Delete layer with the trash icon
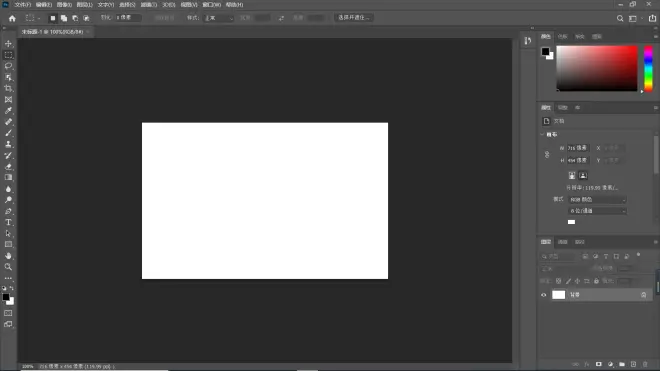 pyautogui.click(x=645, y=364)
